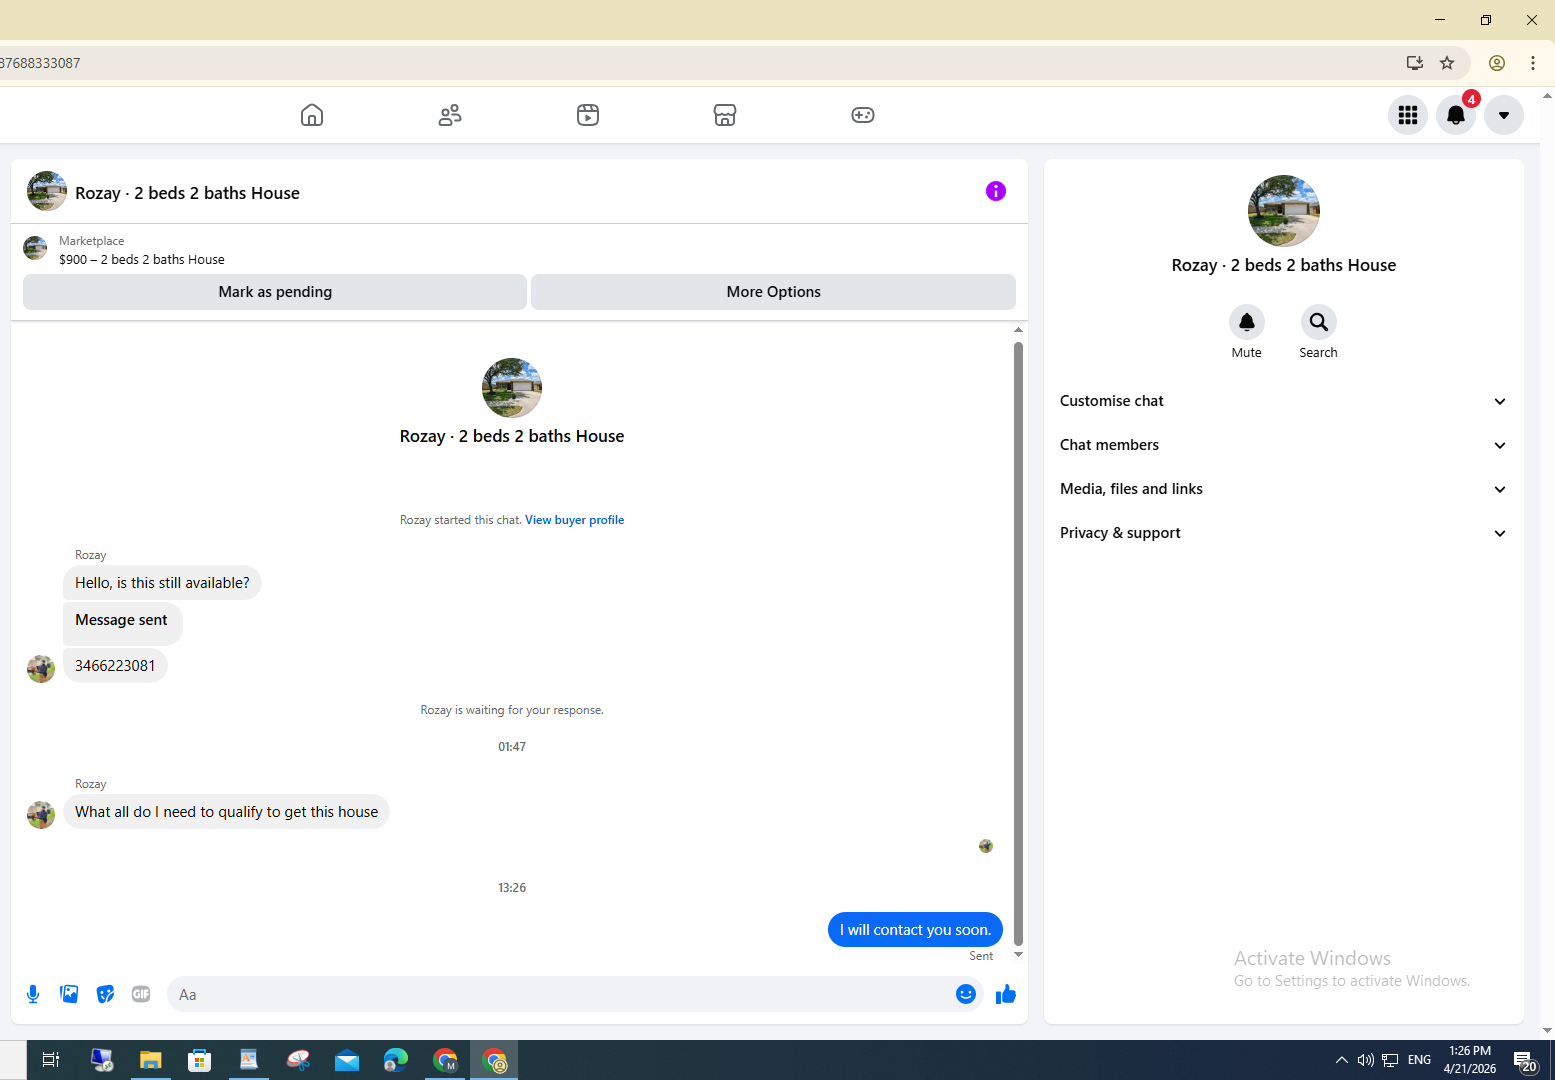This screenshot has width=1555, height=1080.
Task: Bookmark this page with the star icon
Action: (x=1447, y=63)
